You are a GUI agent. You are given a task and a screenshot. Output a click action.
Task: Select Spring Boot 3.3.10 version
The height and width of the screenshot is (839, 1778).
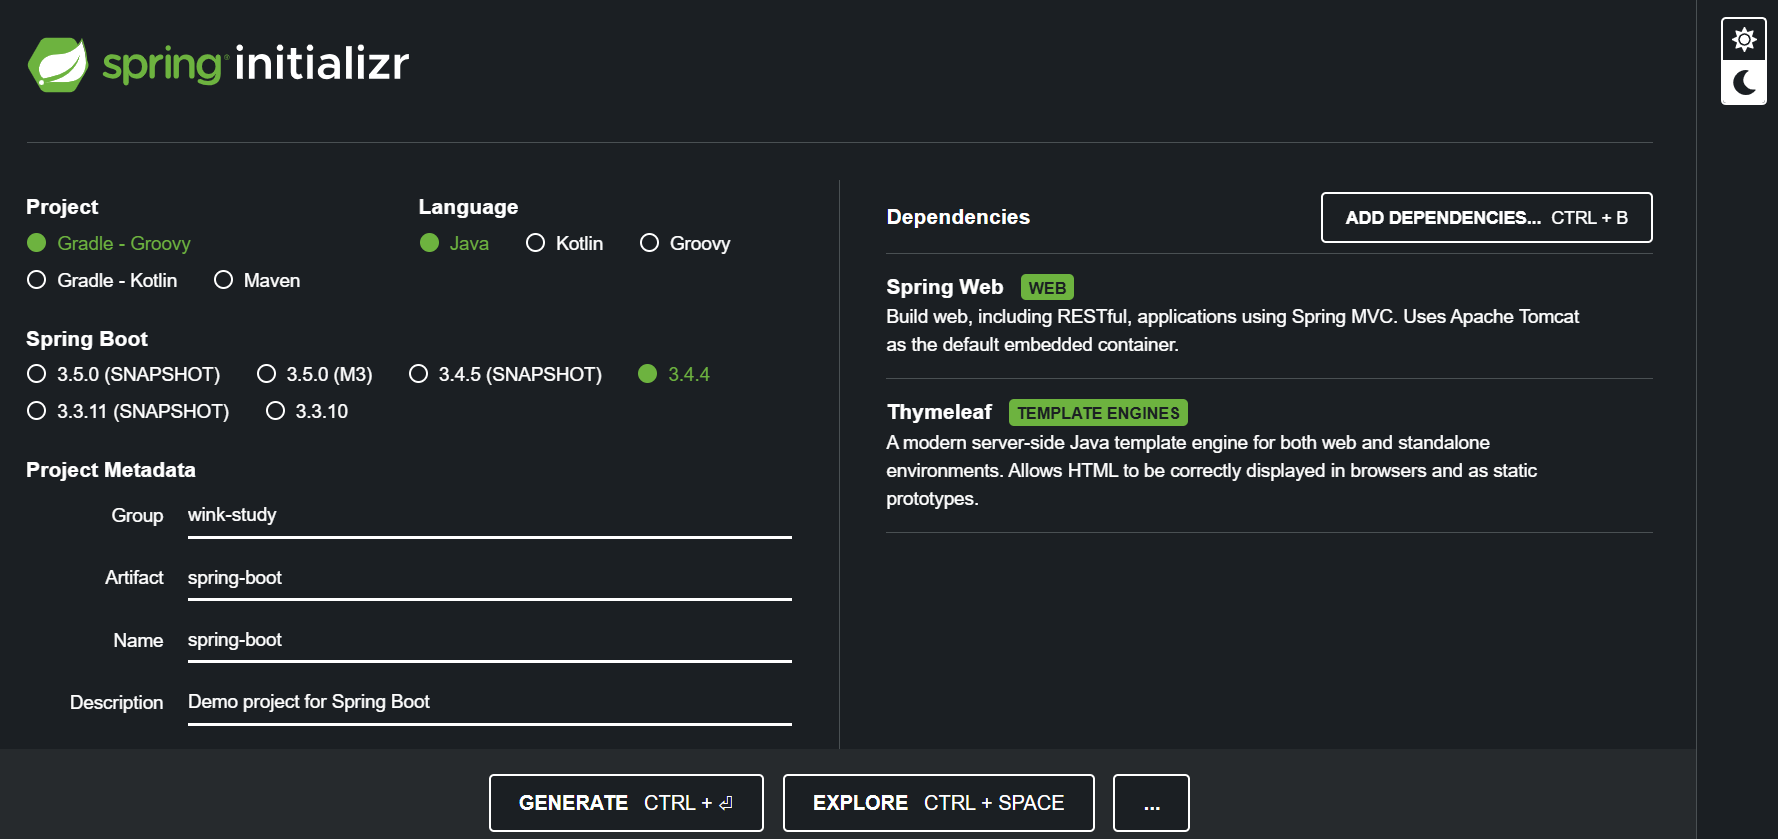307,411
